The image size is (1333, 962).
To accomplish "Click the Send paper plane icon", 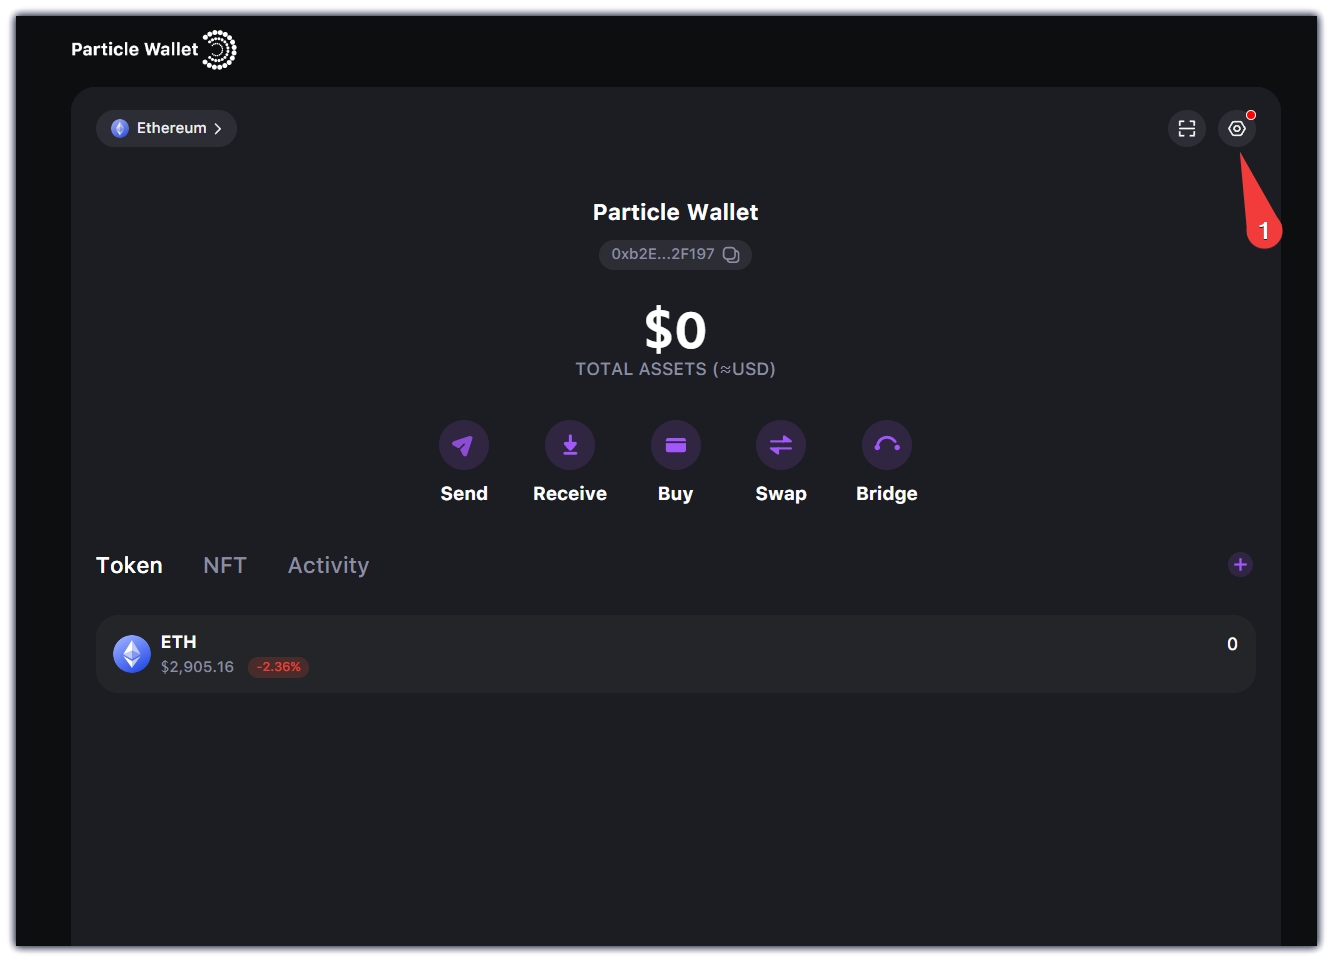I will click(x=463, y=445).
